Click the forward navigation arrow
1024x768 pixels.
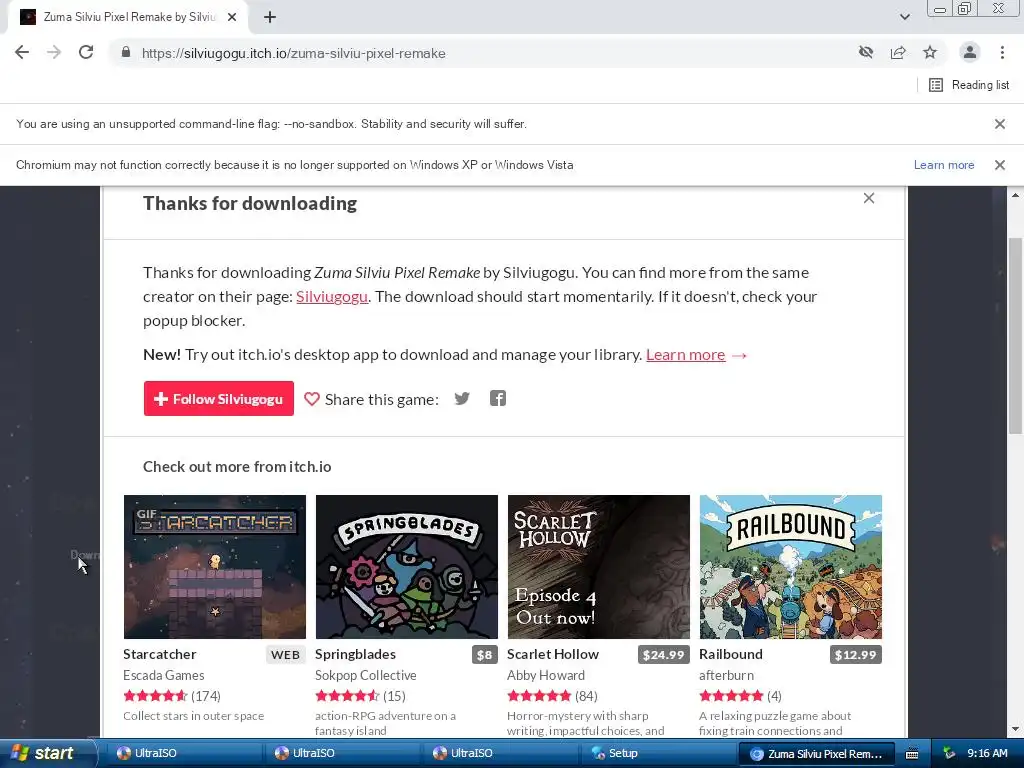(x=54, y=53)
